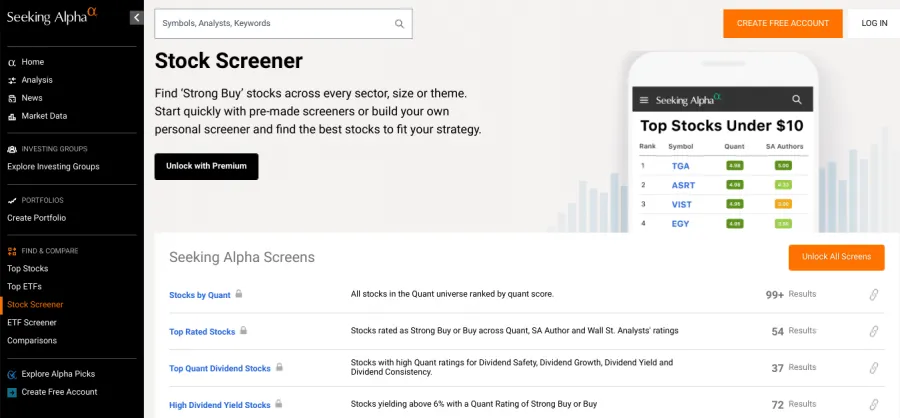Open Analysis in the sidebar
Viewport: 900px width, 418px height.
pyautogui.click(x=37, y=80)
